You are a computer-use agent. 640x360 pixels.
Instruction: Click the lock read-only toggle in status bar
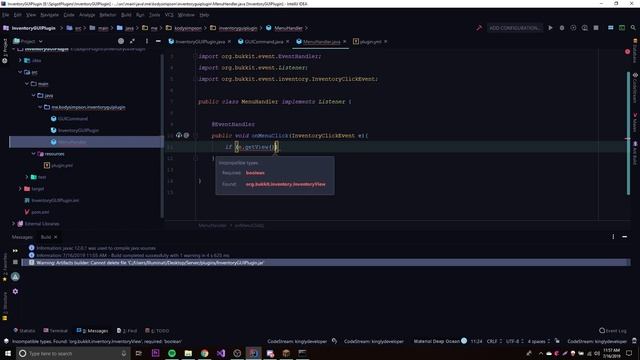(x=557, y=341)
